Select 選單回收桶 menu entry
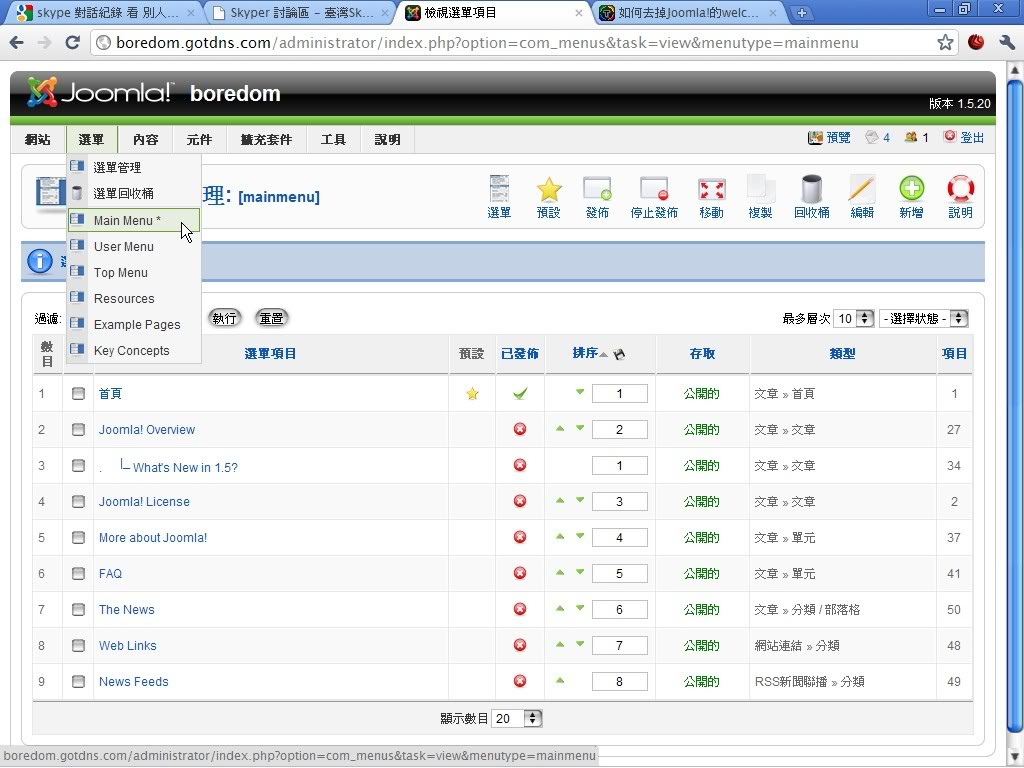 (134, 193)
